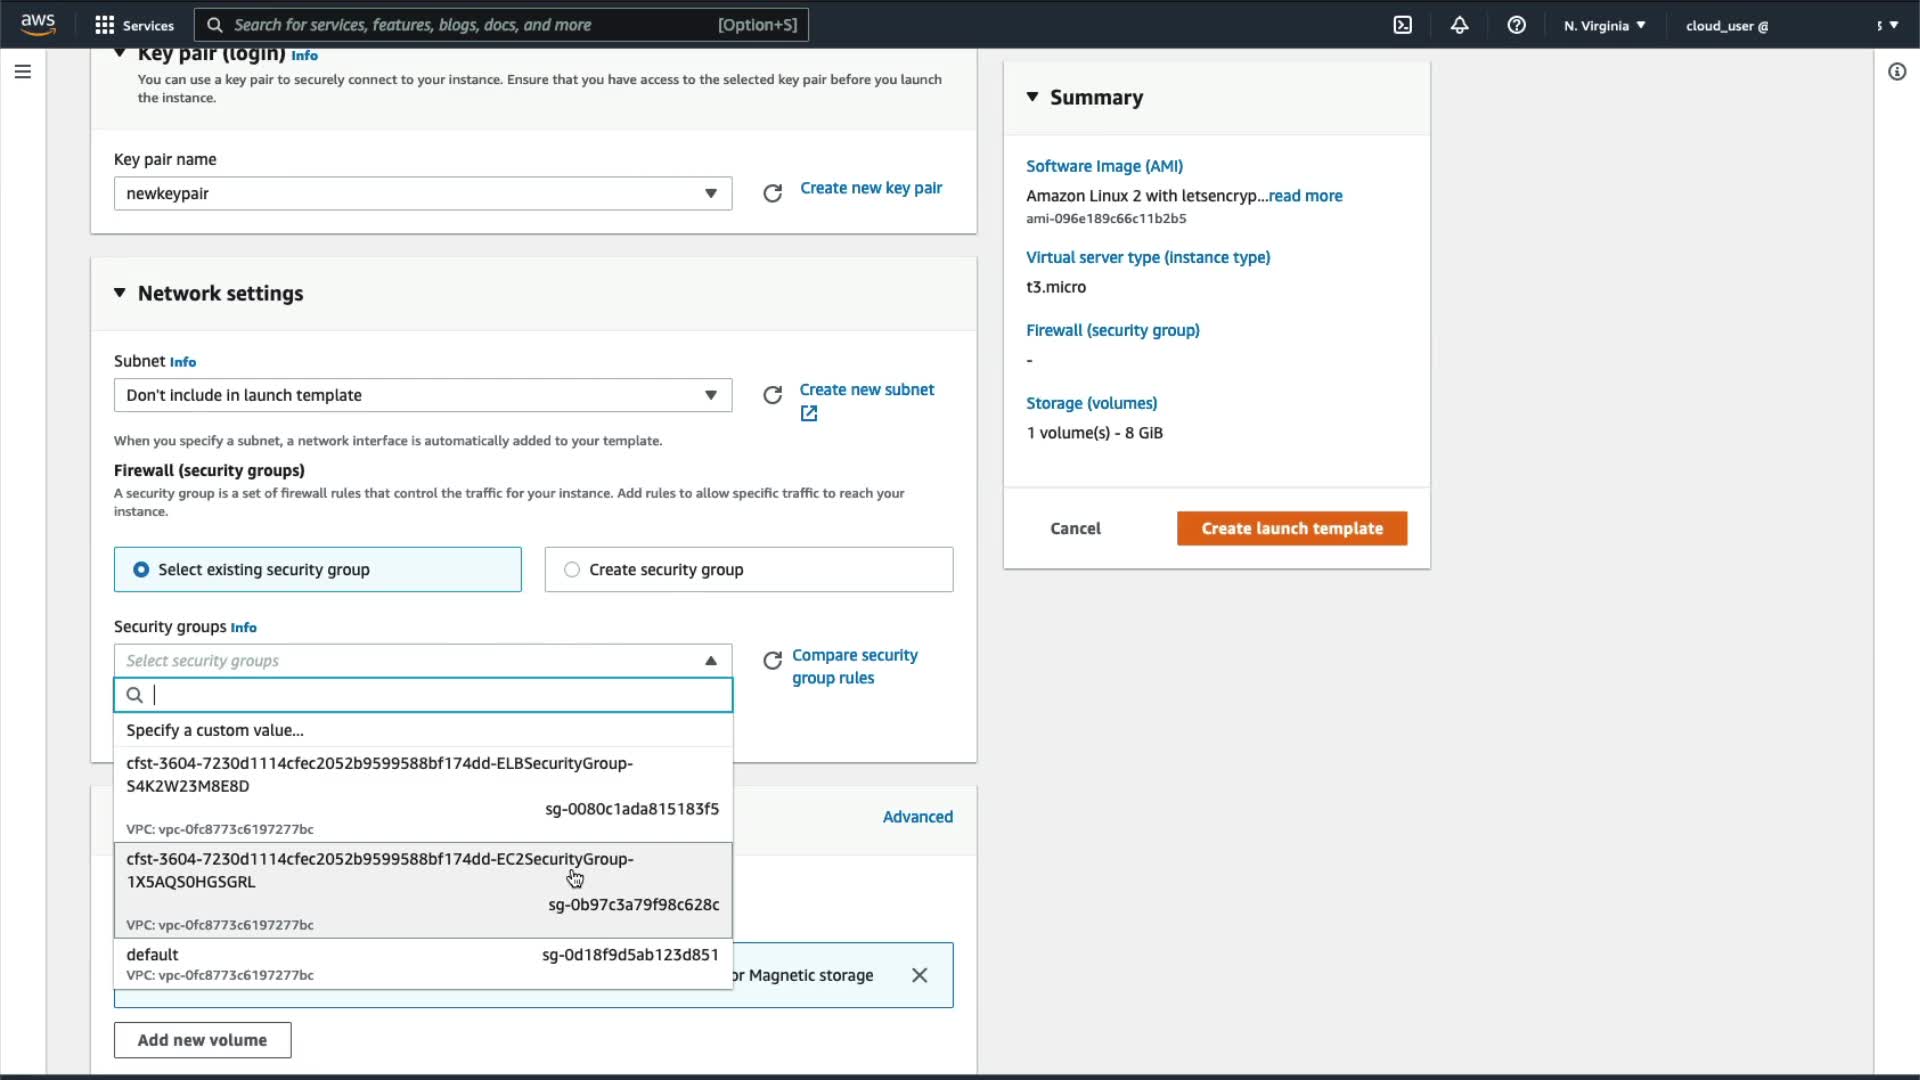Open Create new key pair link
This screenshot has width=1920, height=1080.
pos(870,188)
